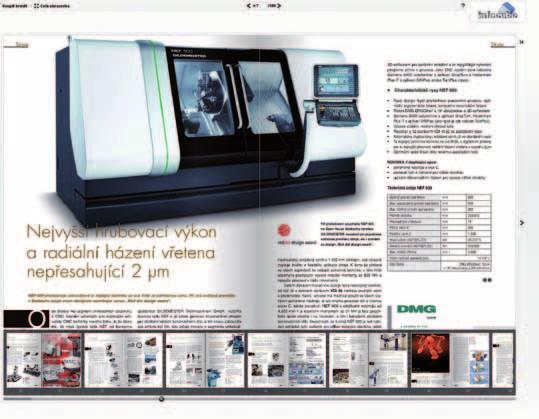Flip forward using right-edge page arrow
The image size is (539, 419).
(x=522, y=223)
